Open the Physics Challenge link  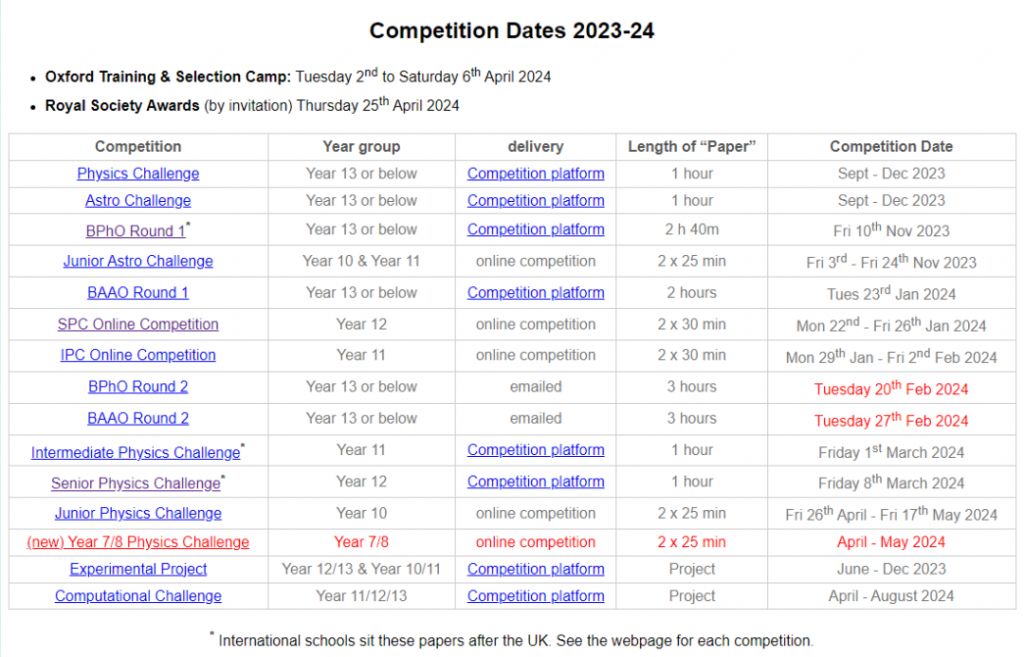[138, 174]
